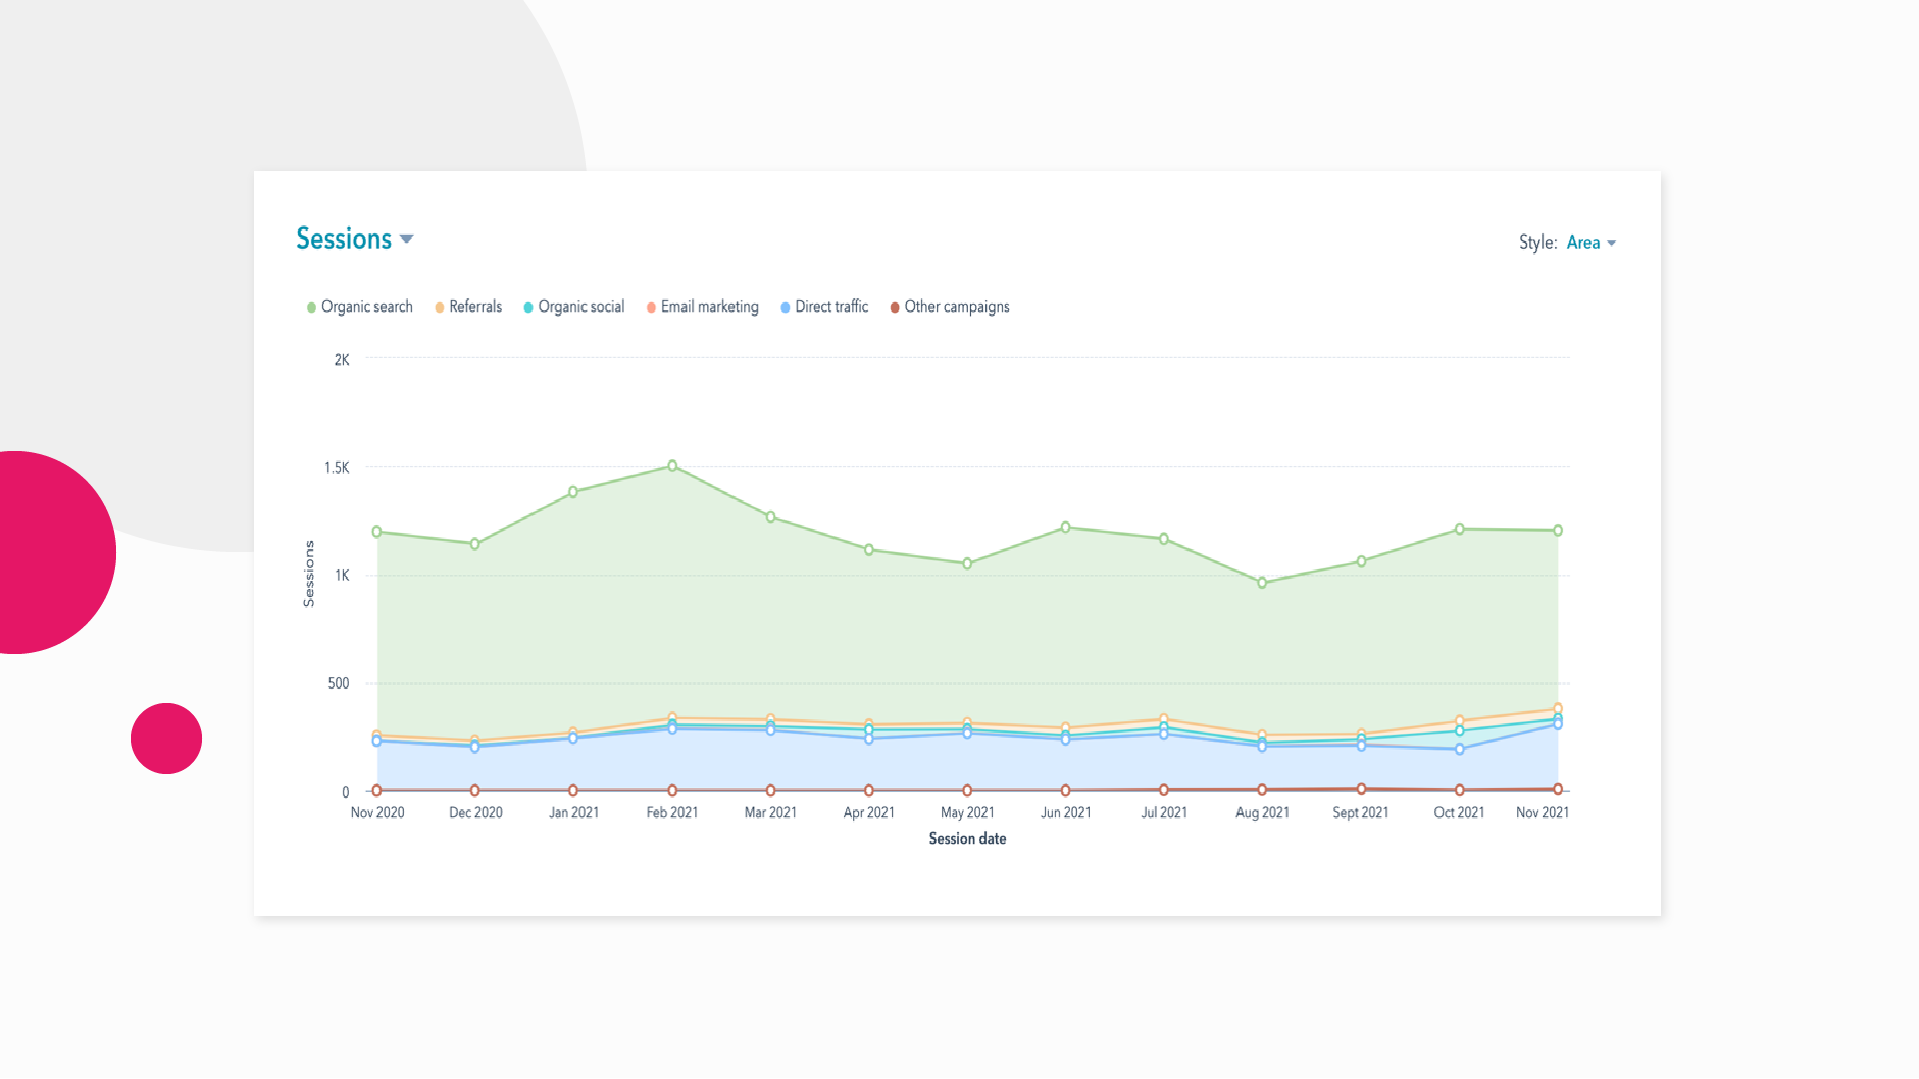Select Organic search data point for Jun 2021
Viewport: 1919px width, 1079px height.
(x=1065, y=527)
